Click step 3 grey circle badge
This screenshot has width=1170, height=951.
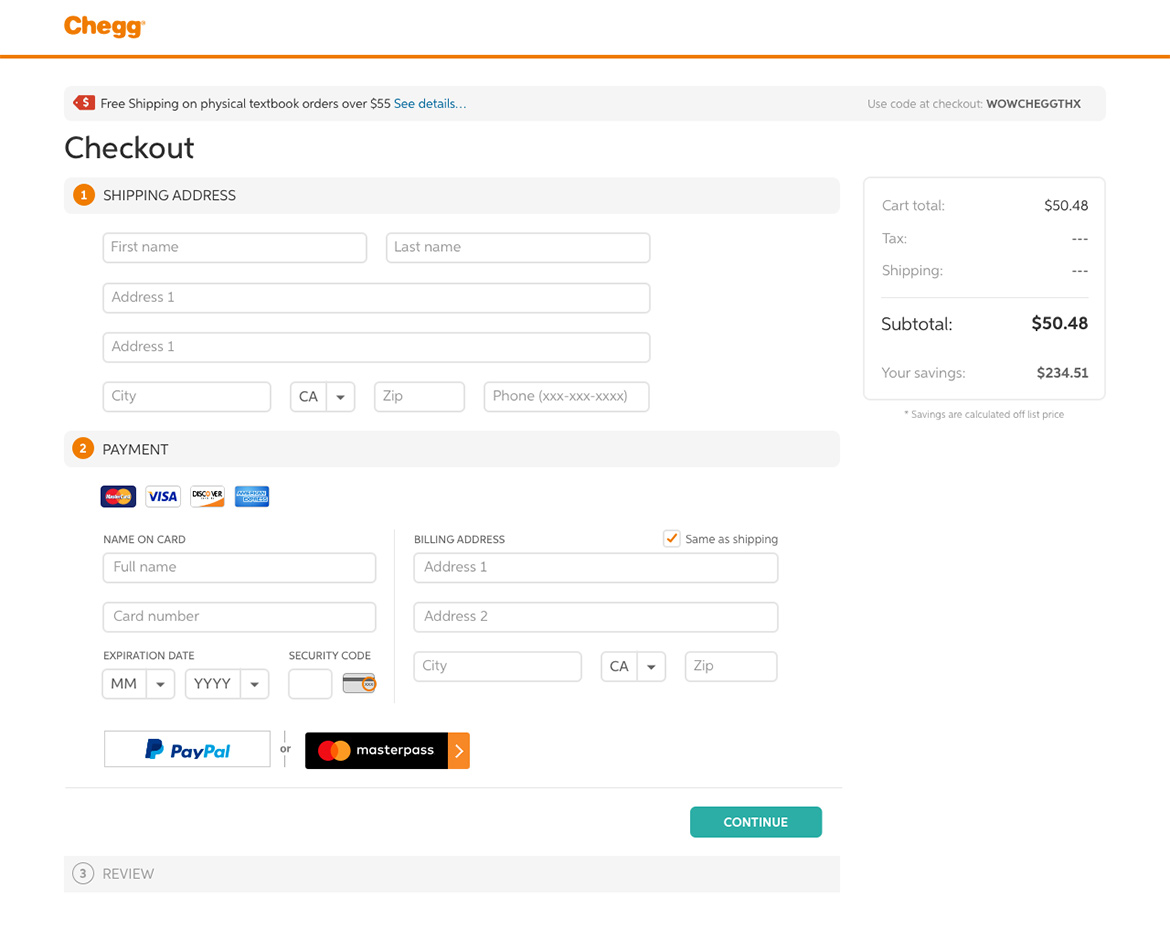pos(83,873)
